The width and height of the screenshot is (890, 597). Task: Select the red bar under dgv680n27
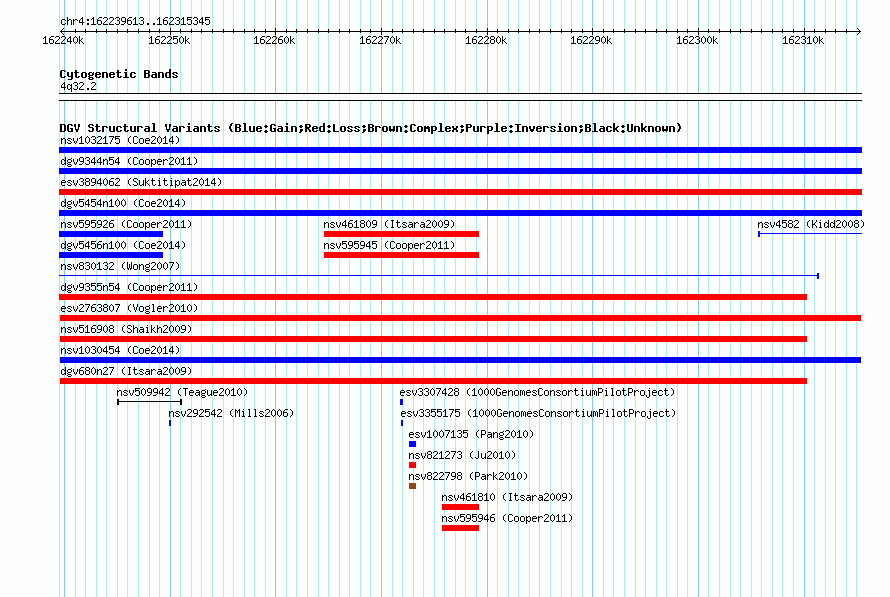point(433,381)
